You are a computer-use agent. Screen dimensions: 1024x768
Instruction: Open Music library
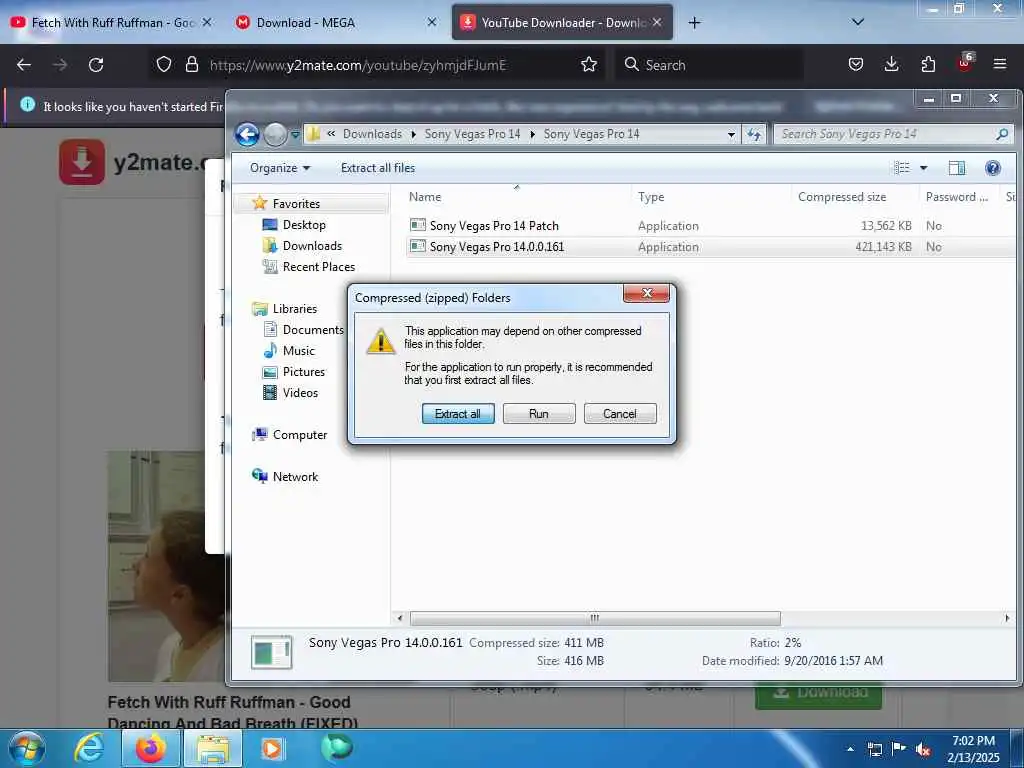(x=298, y=351)
